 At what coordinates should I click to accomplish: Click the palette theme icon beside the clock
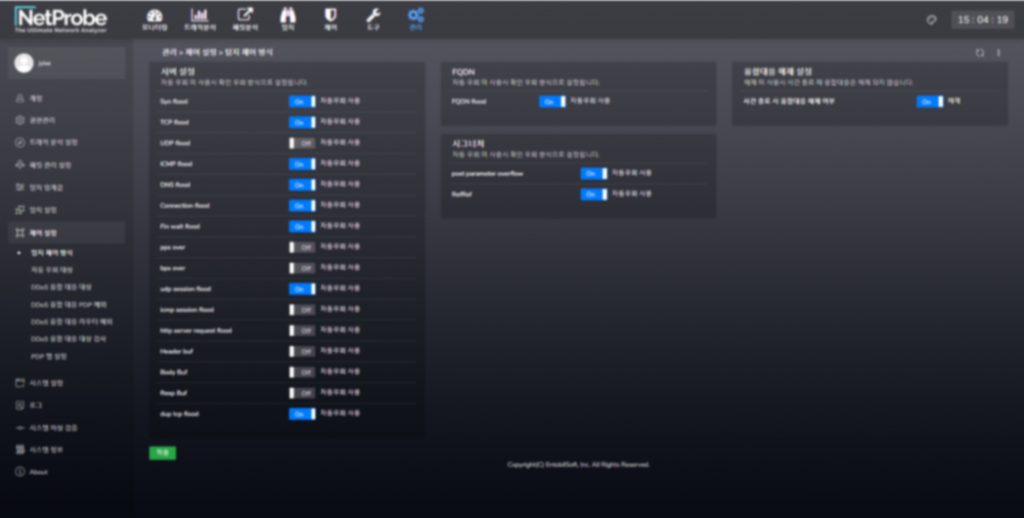click(931, 20)
